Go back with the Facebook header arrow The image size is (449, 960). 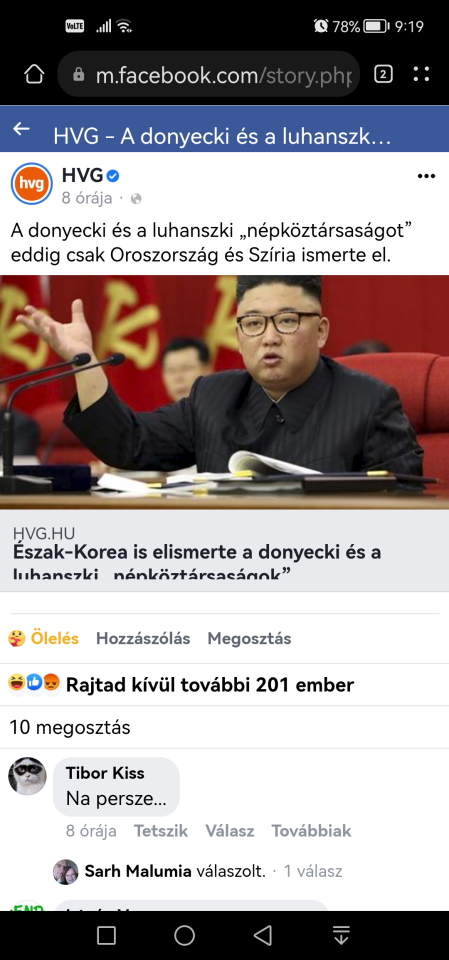(x=21, y=129)
